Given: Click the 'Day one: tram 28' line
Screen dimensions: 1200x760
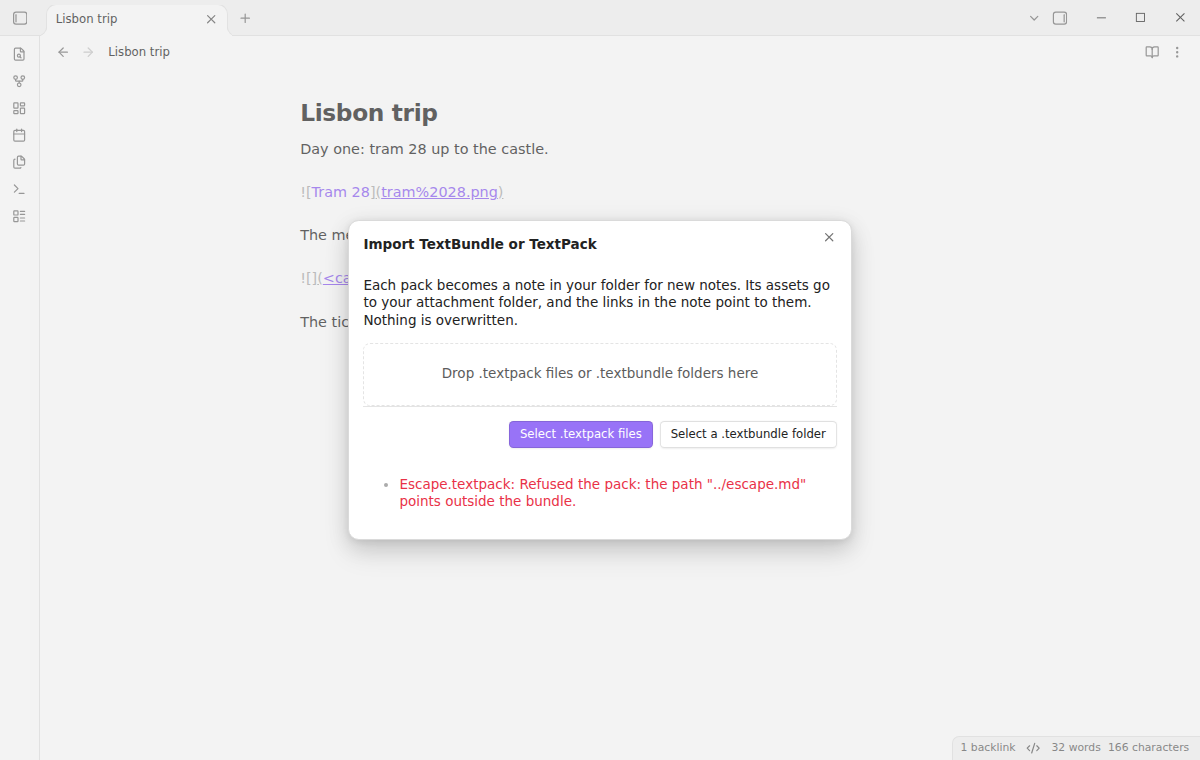Looking at the screenshot, I should point(424,149).
